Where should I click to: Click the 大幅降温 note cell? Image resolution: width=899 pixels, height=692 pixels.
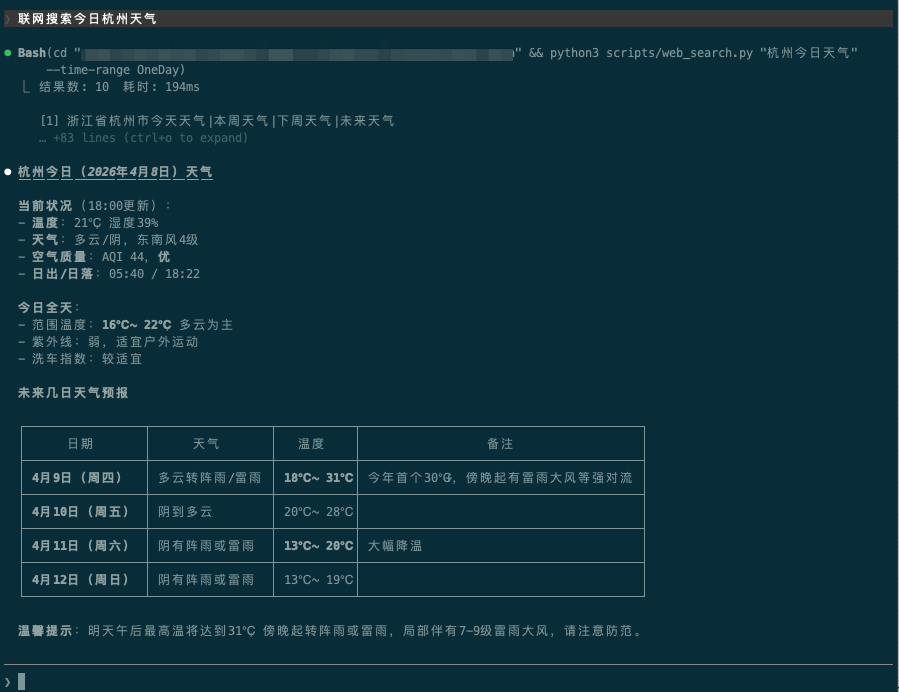click(x=501, y=546)
